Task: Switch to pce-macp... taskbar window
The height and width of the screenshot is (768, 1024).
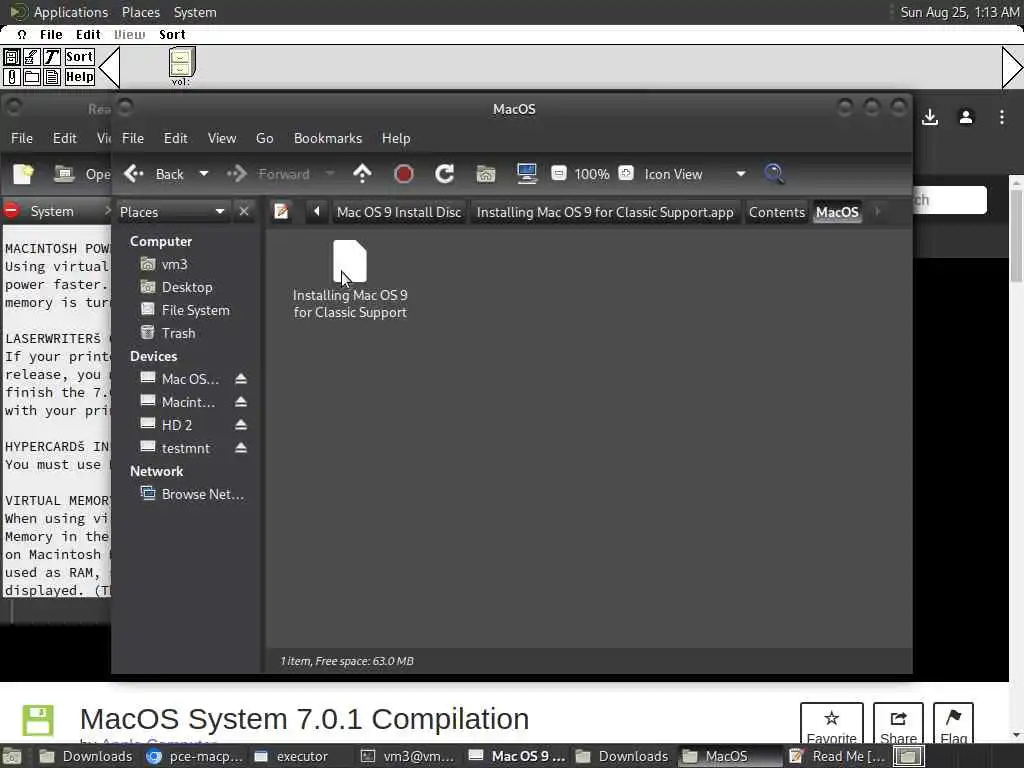Action: 195,756
